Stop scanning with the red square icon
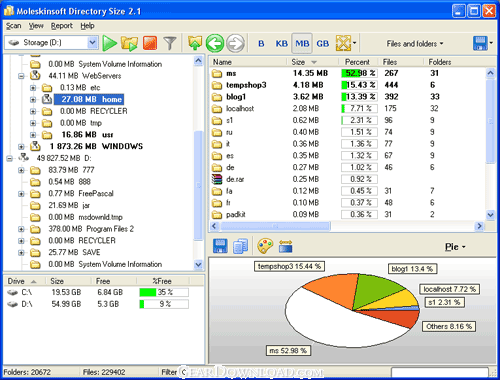500x380 pixels. coord(150,43)
